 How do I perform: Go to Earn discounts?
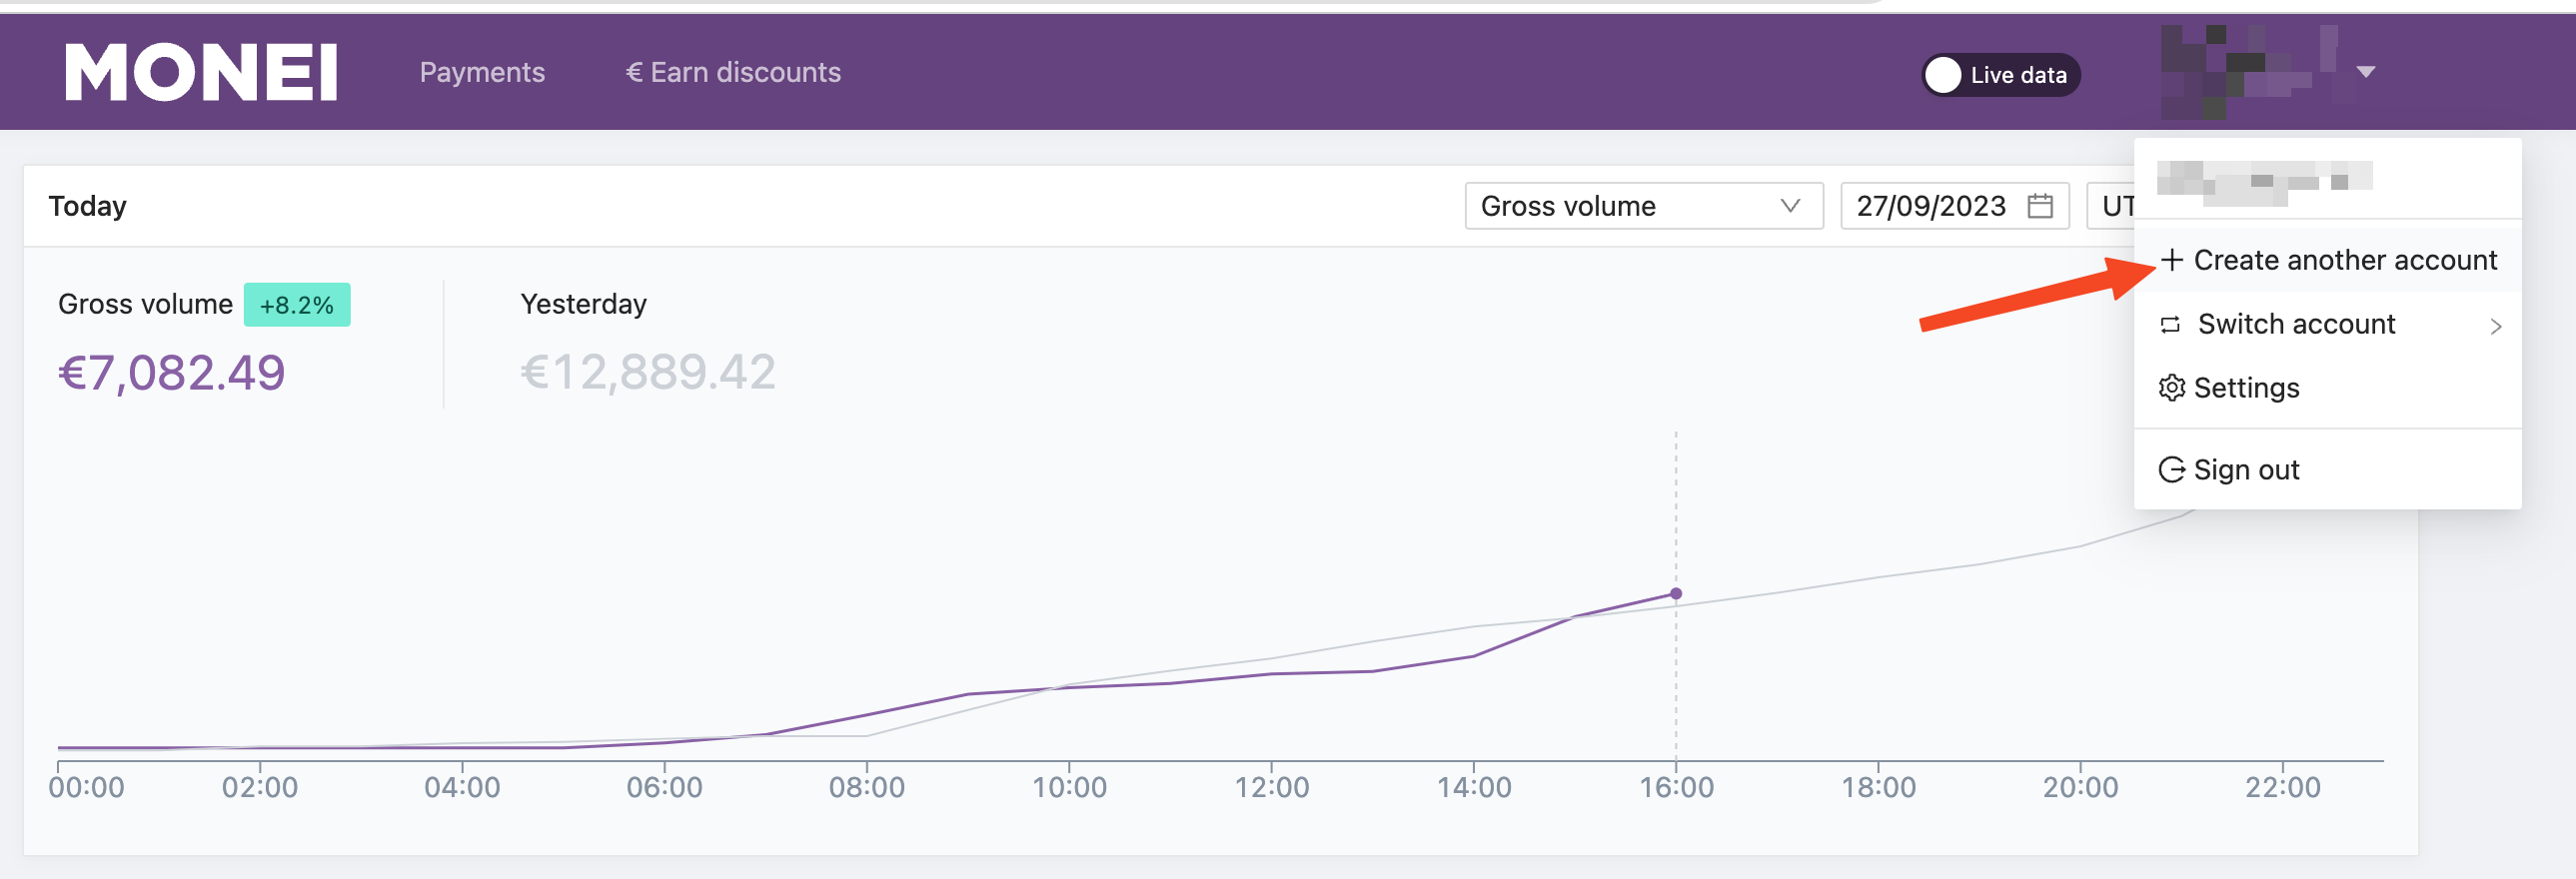[733, 72]
